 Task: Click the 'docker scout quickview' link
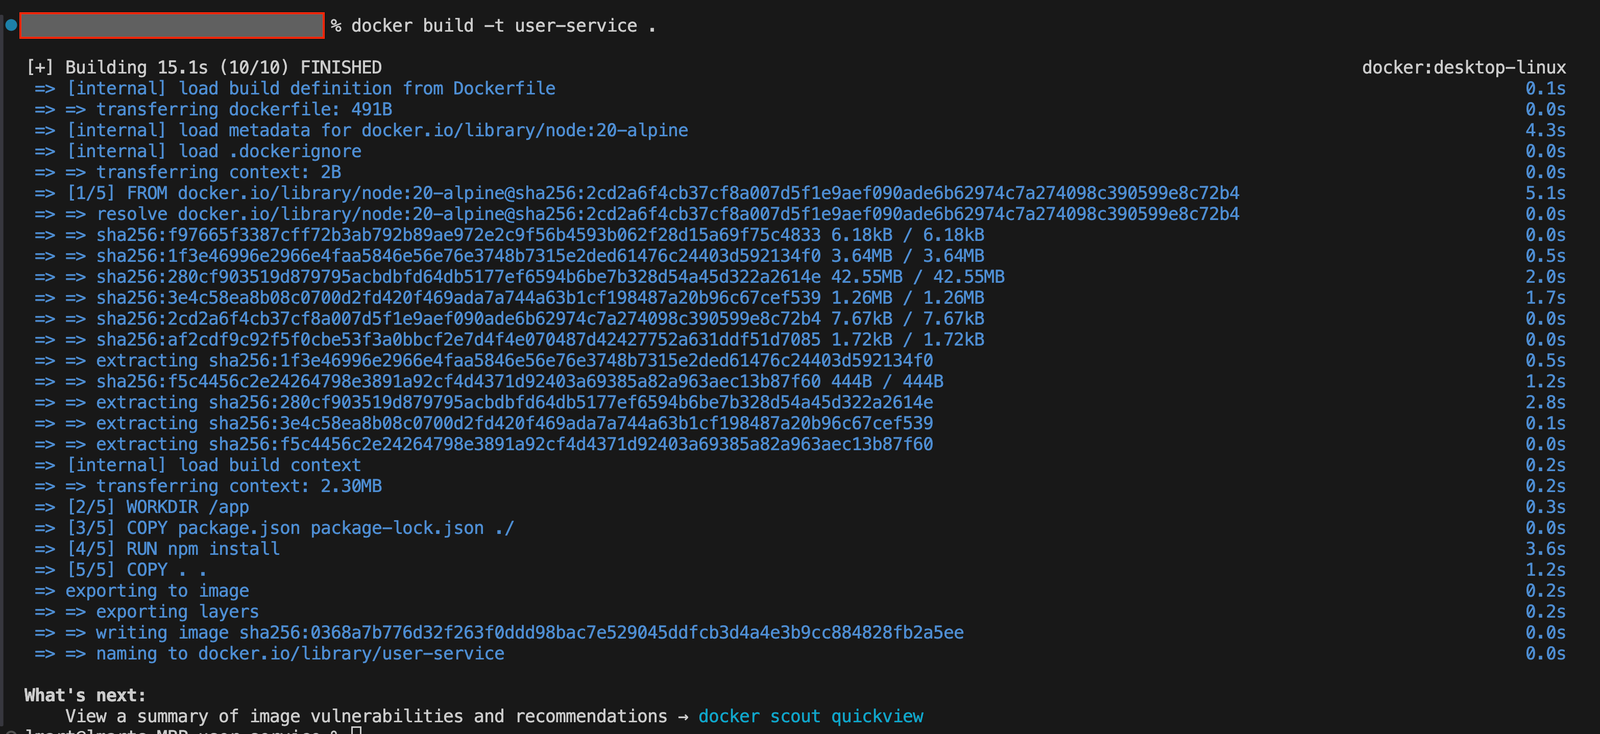click(810, 716)
